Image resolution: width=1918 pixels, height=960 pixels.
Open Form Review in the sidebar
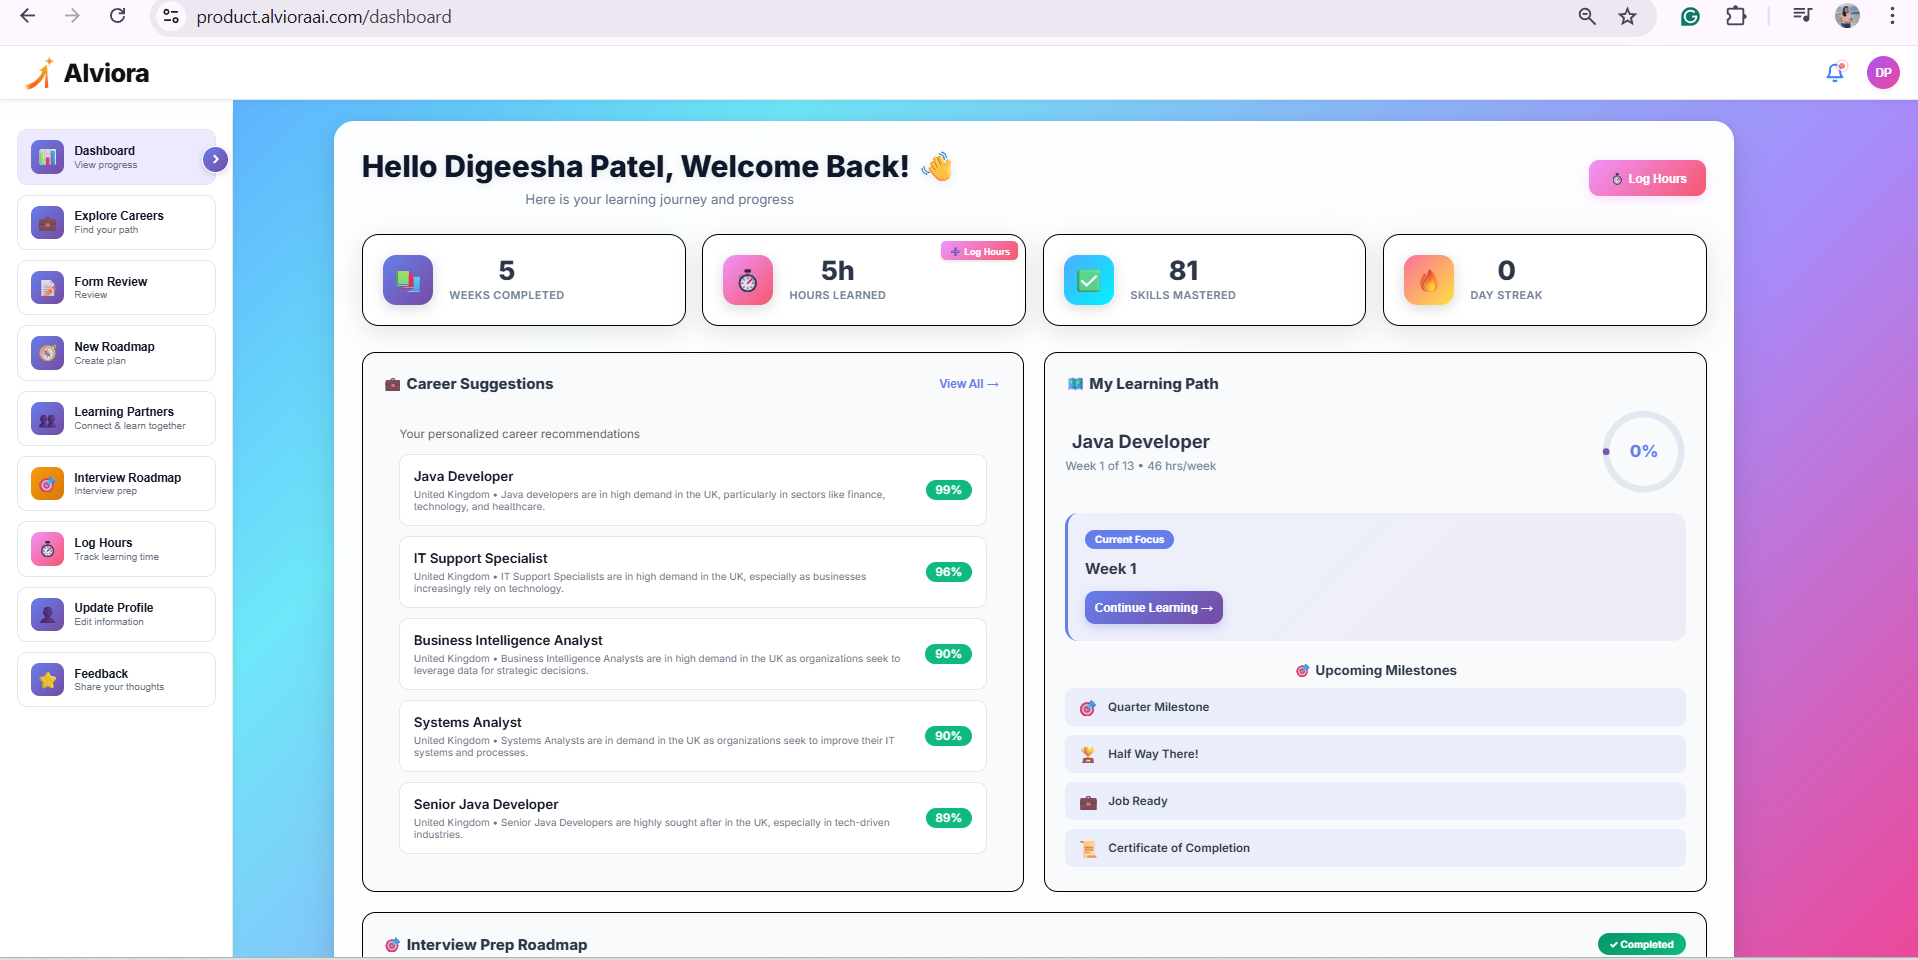click(x=116, y=288)
